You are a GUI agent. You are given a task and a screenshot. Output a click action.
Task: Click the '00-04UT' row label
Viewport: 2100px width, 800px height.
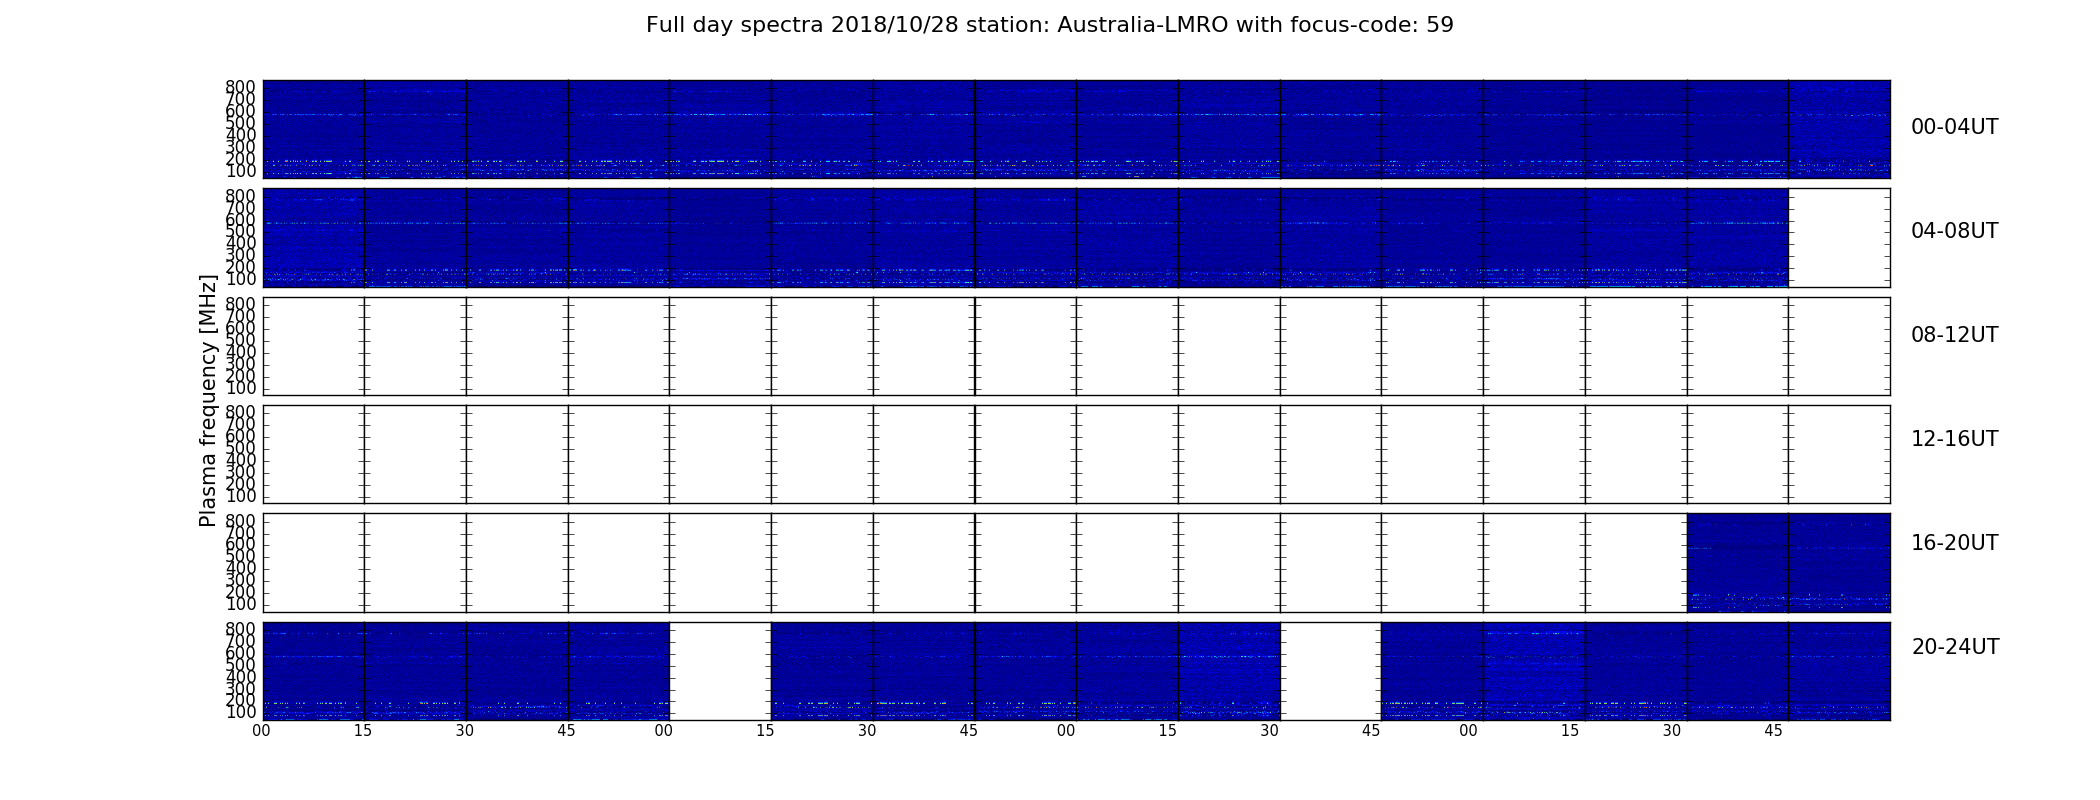coord(1954,127)
